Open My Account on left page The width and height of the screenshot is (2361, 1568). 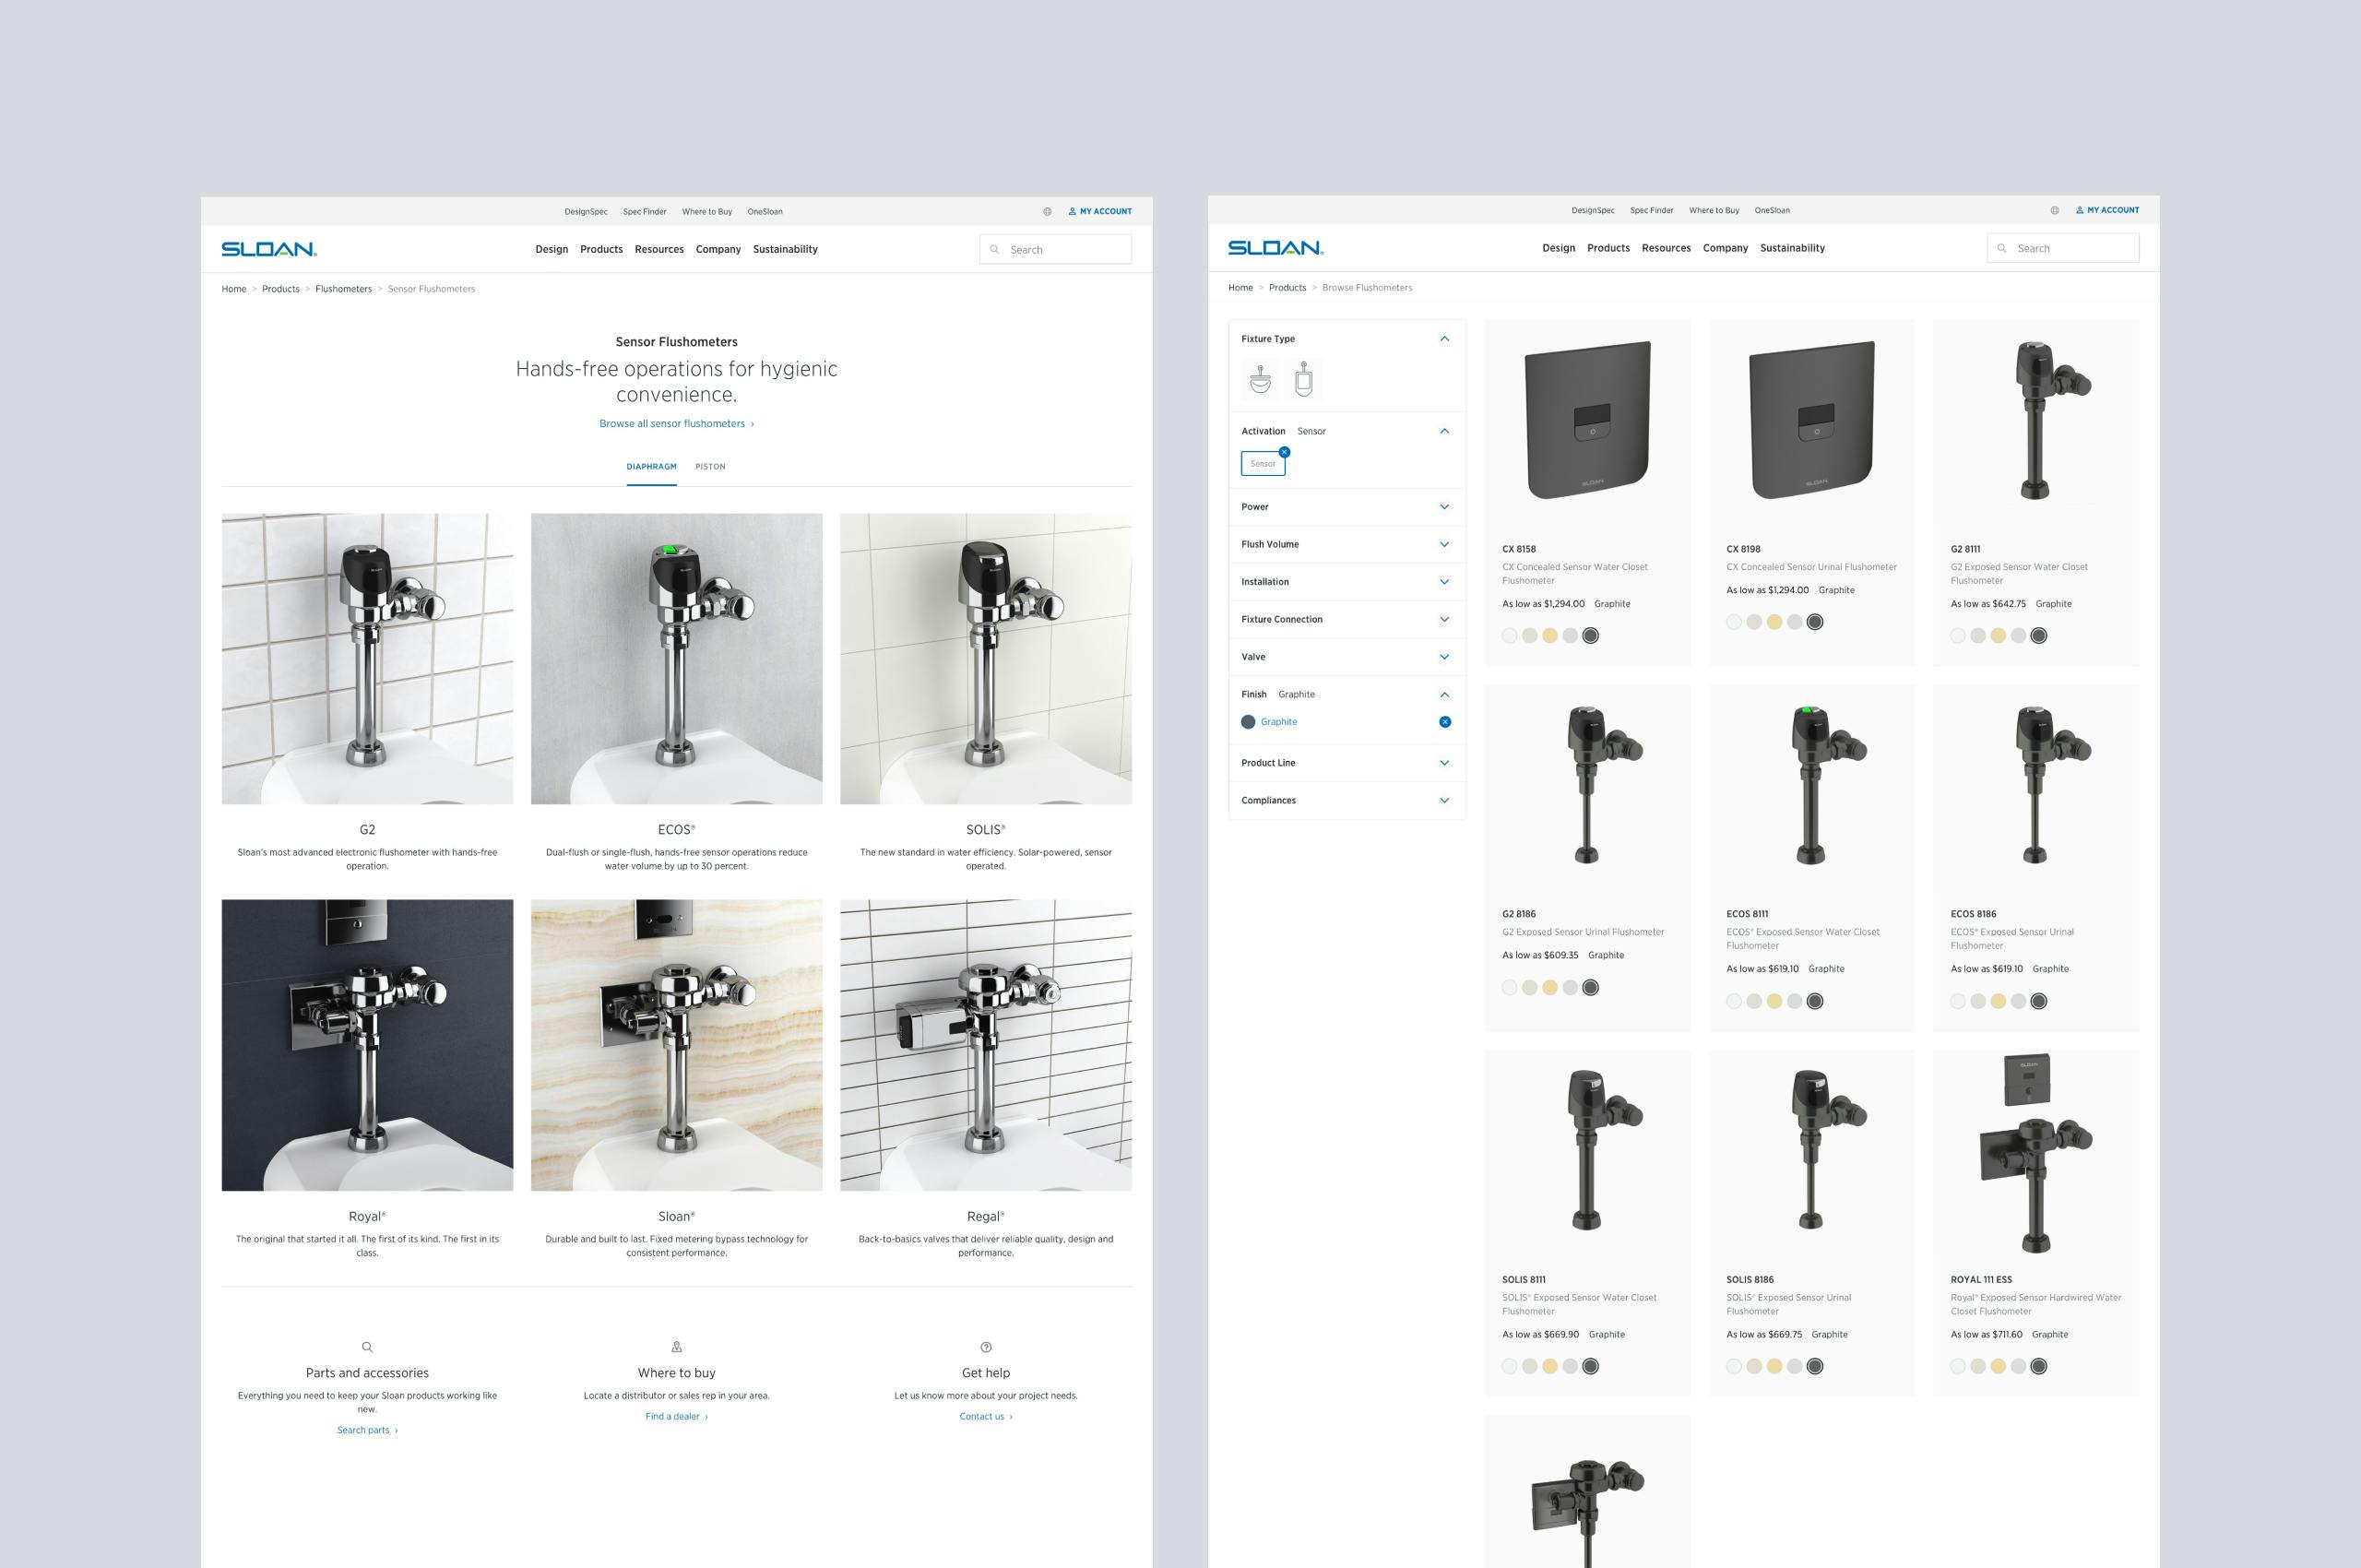[1100, 212]
